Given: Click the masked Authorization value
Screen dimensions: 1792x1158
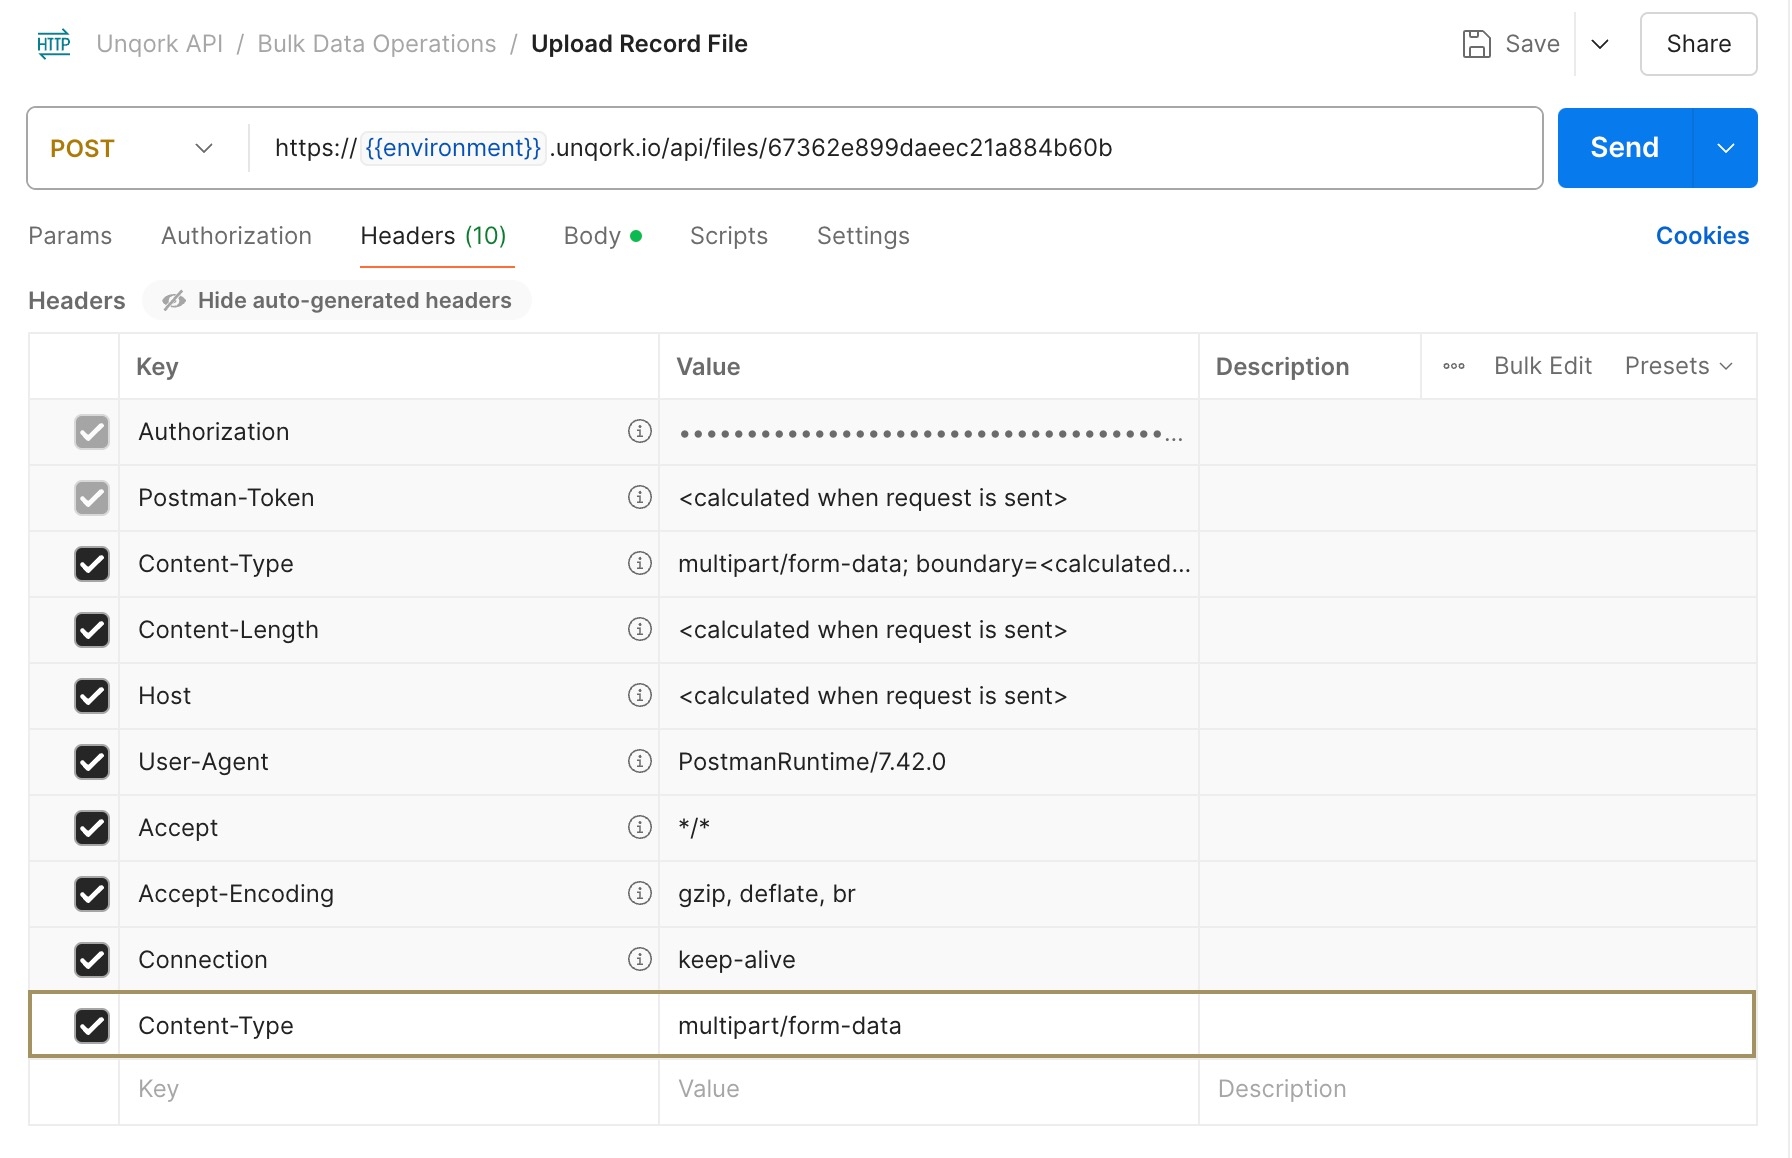Looking at the screenshot, I should [x=930, y=433].
